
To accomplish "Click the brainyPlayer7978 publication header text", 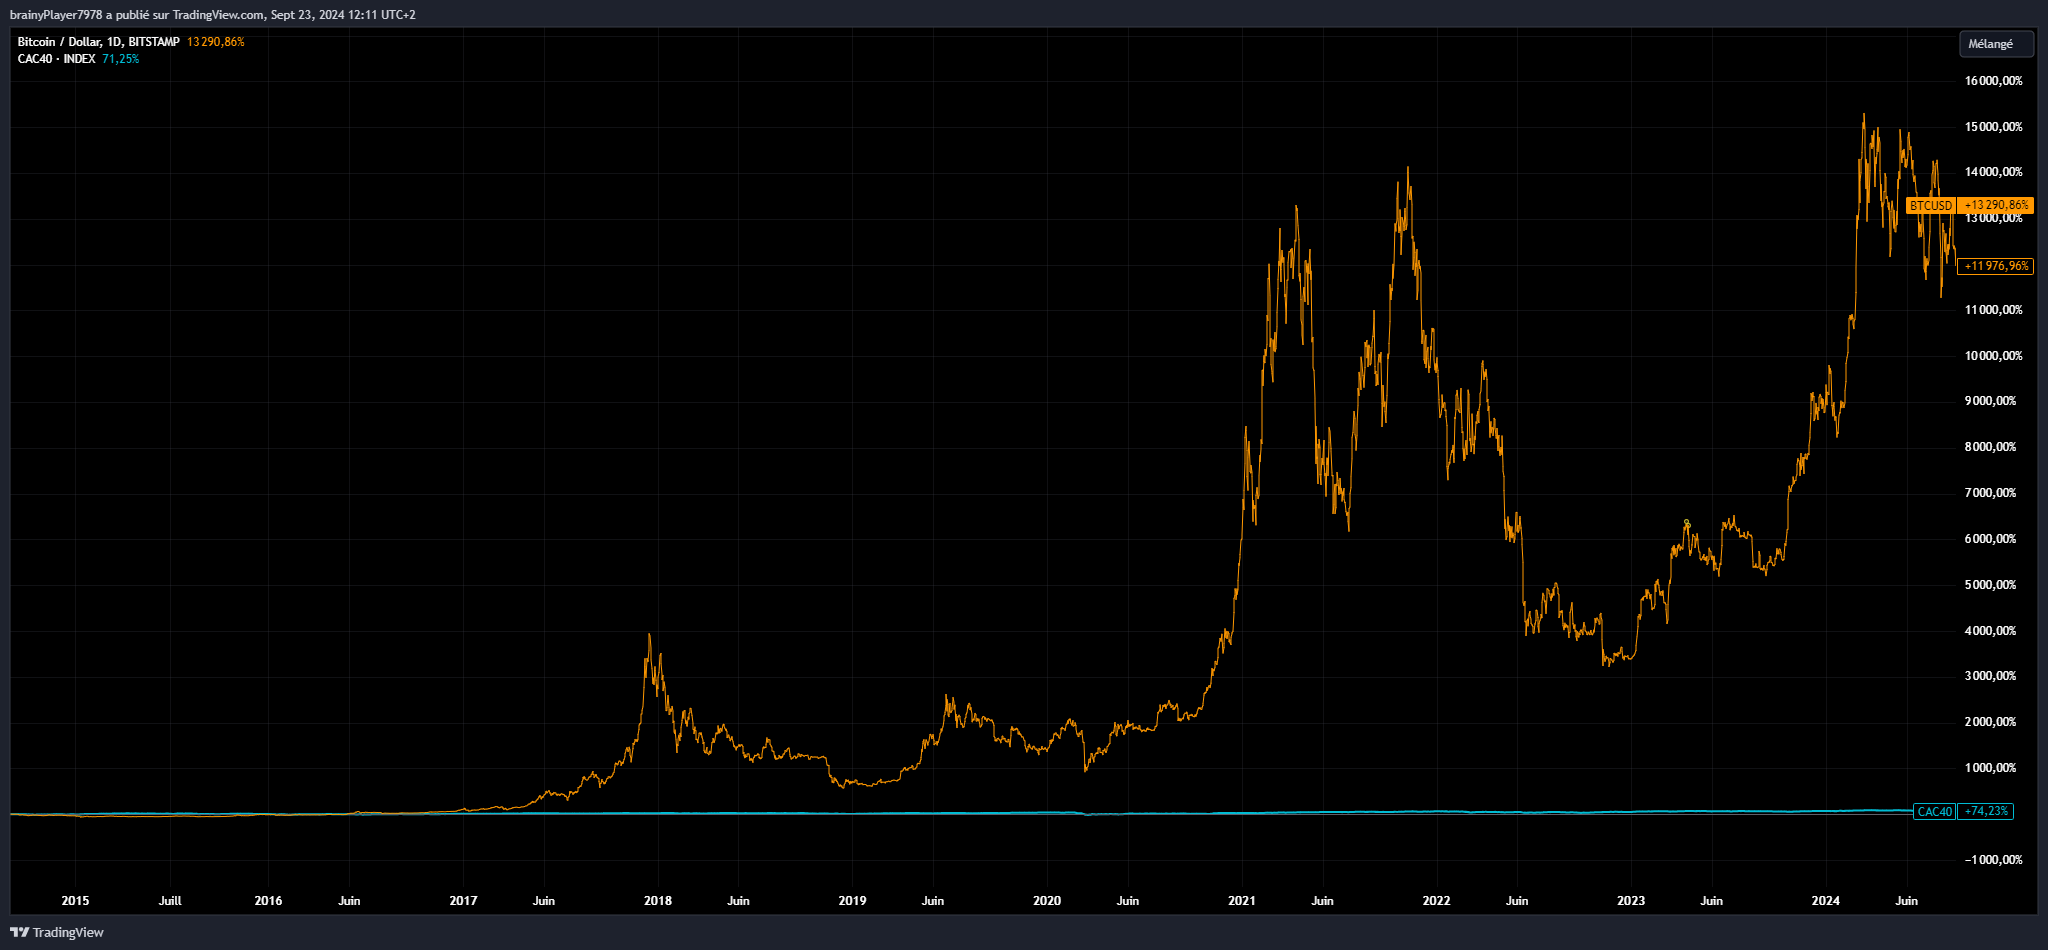I will [212, 14].
